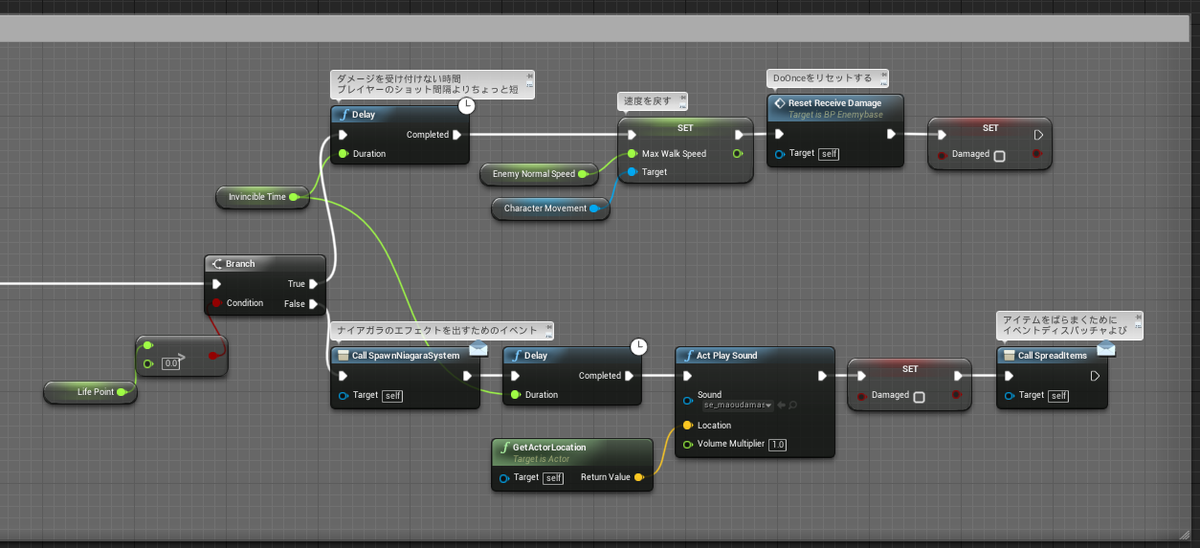This screenshot has width=1200, height=548.
Task: Select the Branch node by its header
Action: (x=267, y=264)
